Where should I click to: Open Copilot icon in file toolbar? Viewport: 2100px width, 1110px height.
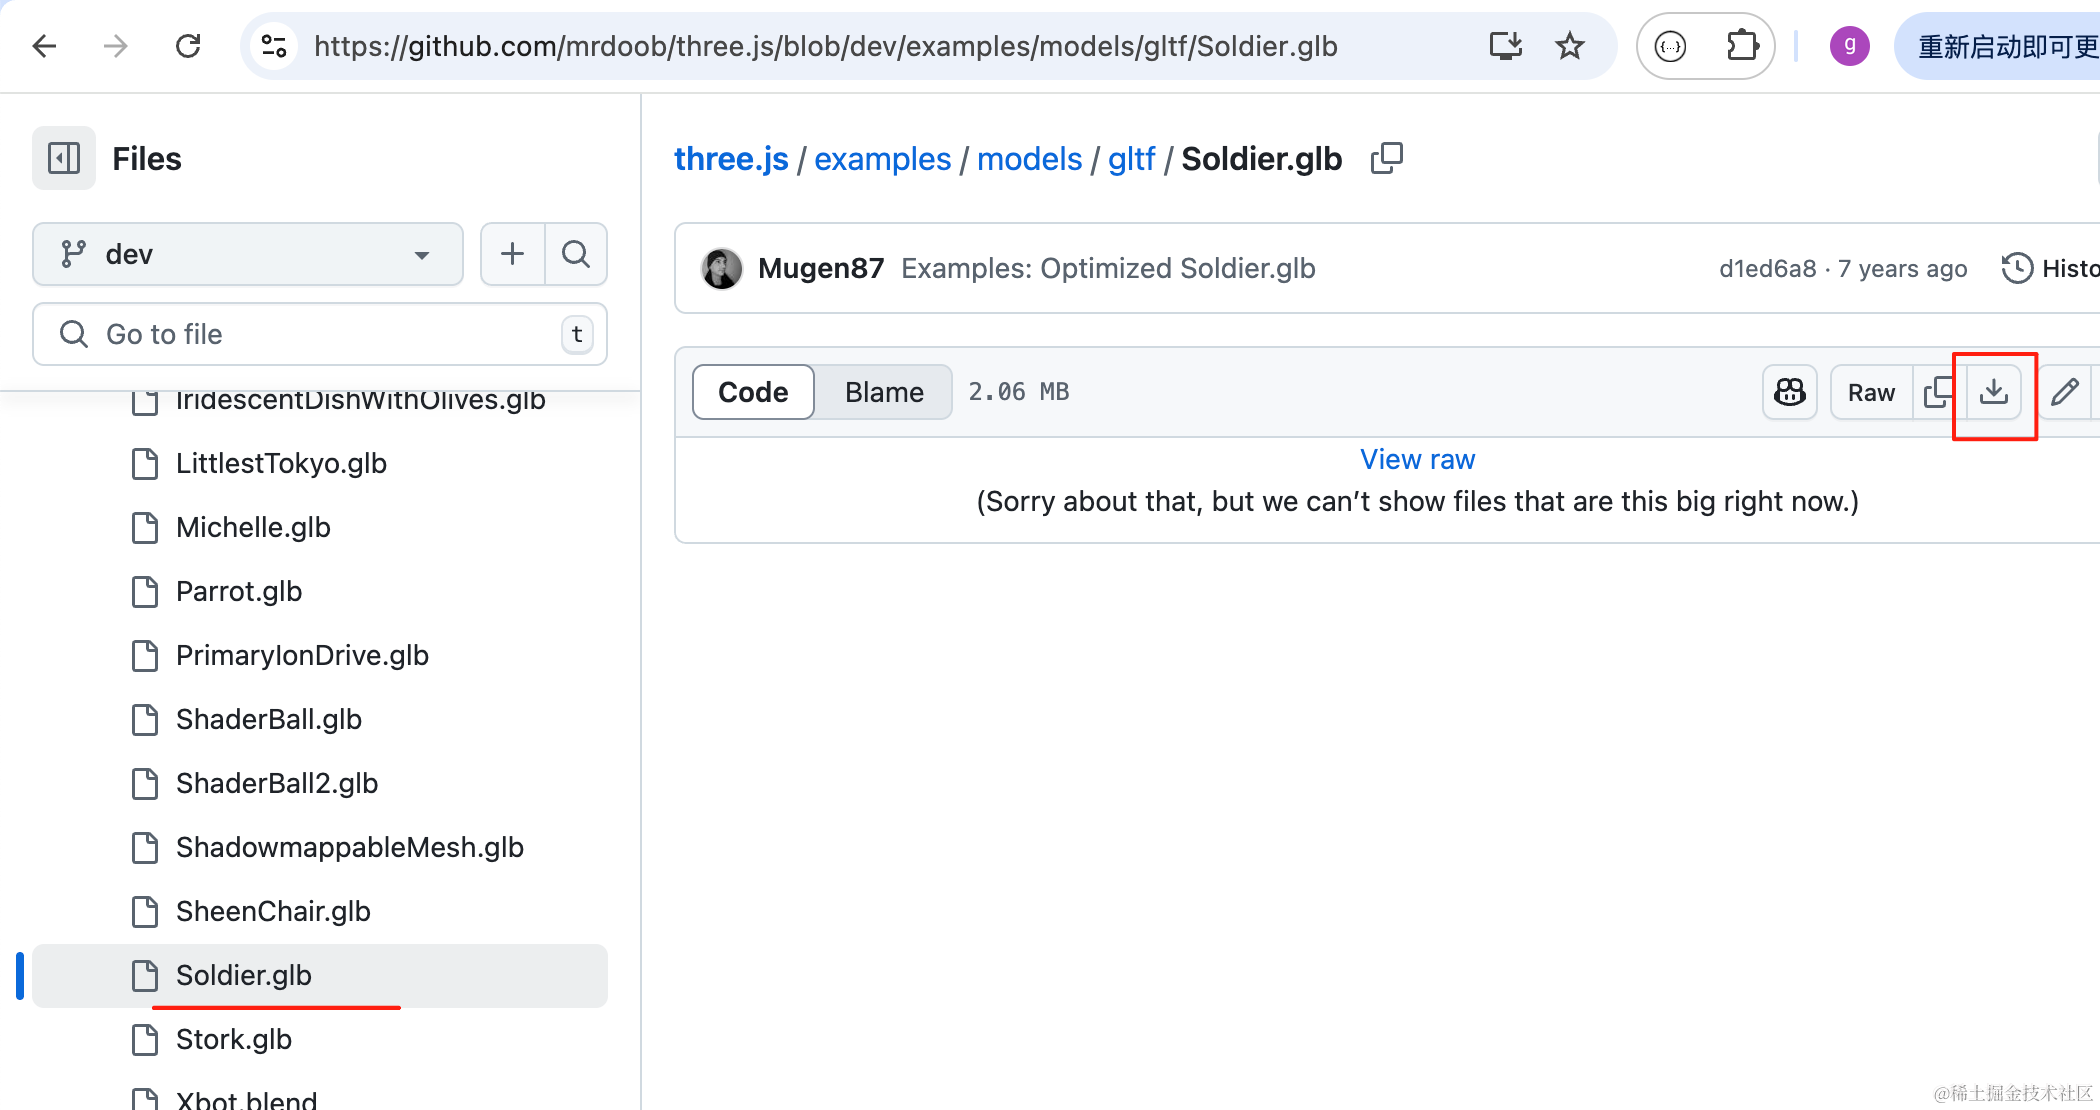(1790, 392)
